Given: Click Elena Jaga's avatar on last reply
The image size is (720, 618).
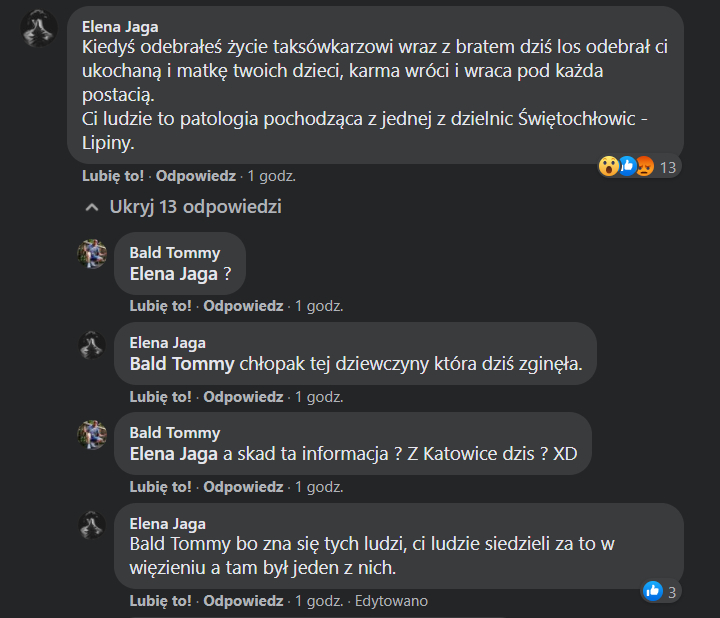Looking at the screenshot, I should pyautogui.click(x=92, y=524).
